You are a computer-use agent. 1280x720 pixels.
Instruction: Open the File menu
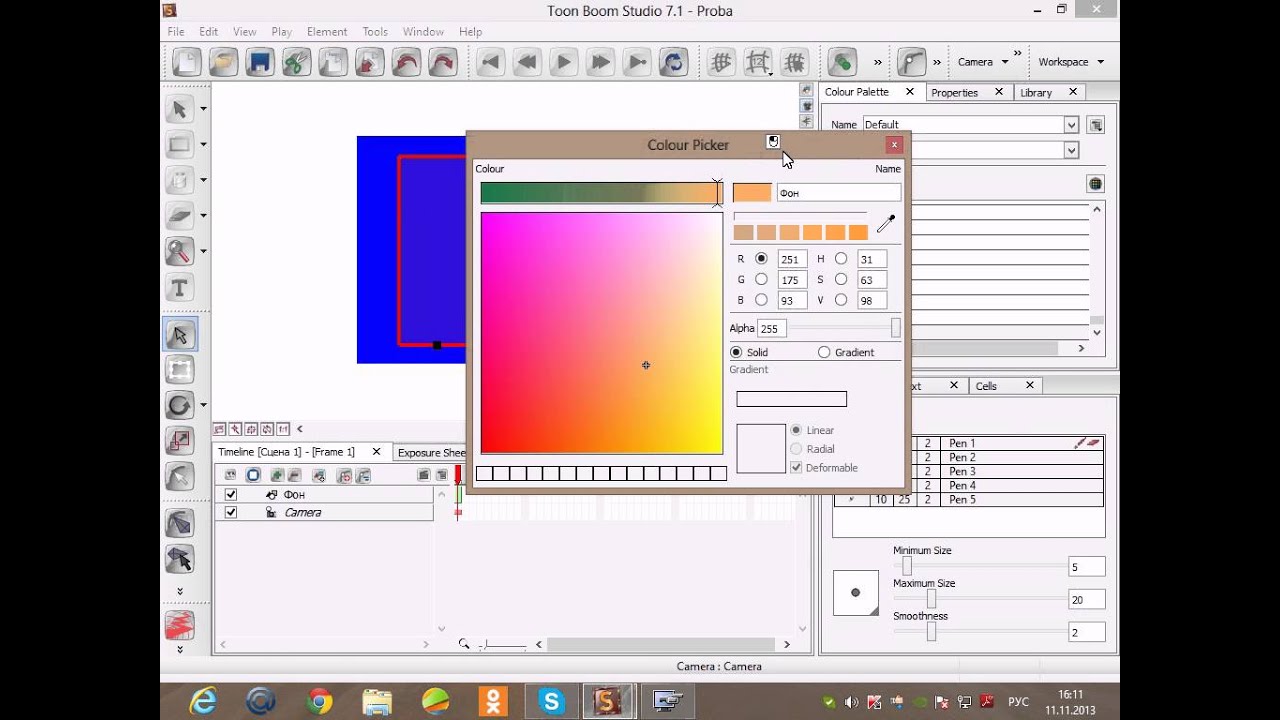point(176,32)
